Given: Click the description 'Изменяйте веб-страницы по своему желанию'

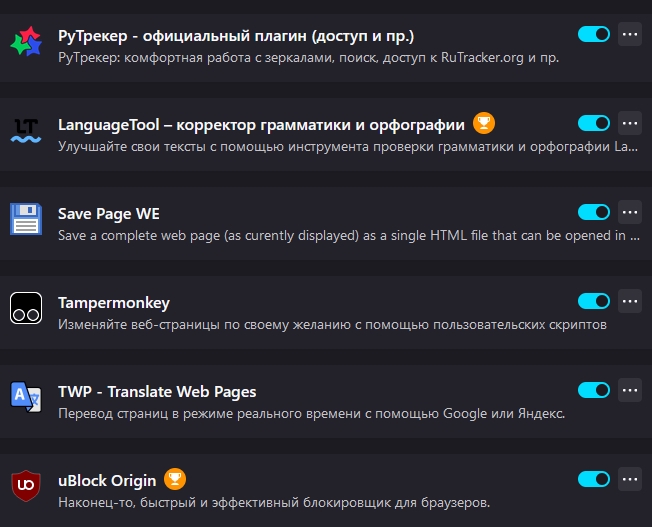Looking at the screenshot, I should point(332,324).
